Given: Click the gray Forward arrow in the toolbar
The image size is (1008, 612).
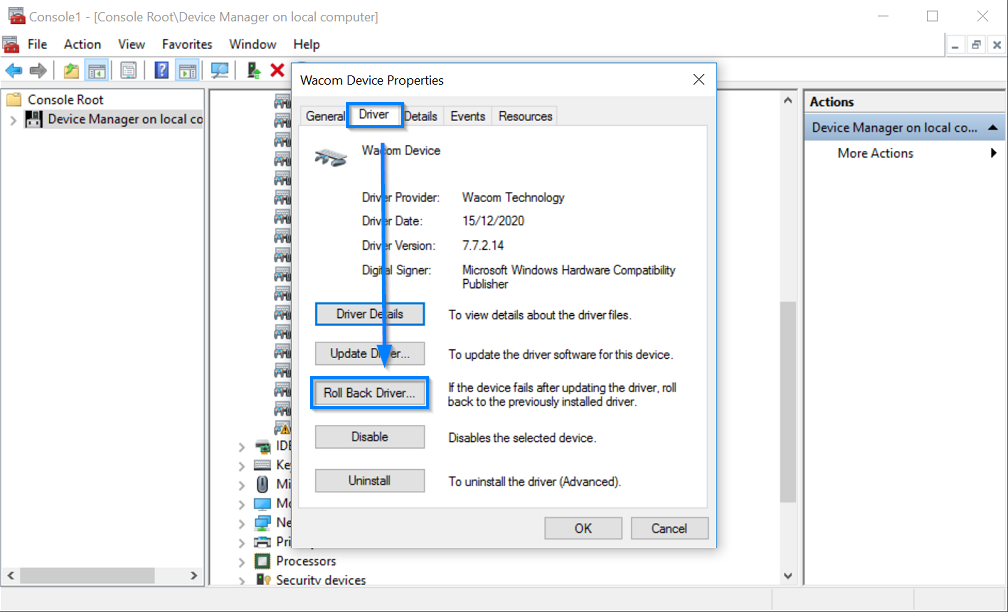Looking at the screenshot, I should pyautogui.click(x=38, y=70).
